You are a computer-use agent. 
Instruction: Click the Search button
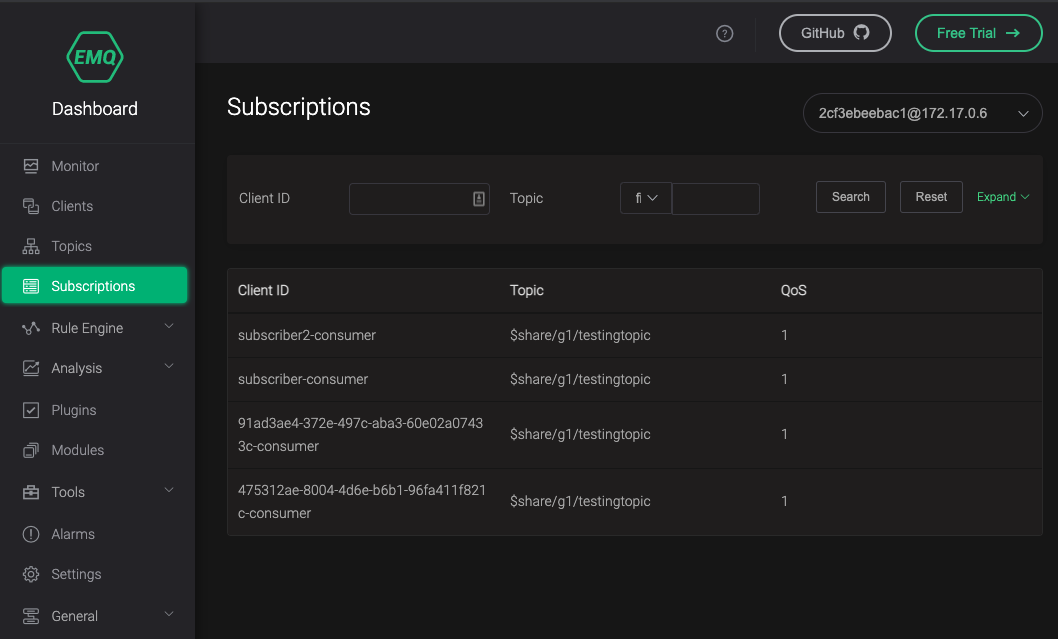850,197
